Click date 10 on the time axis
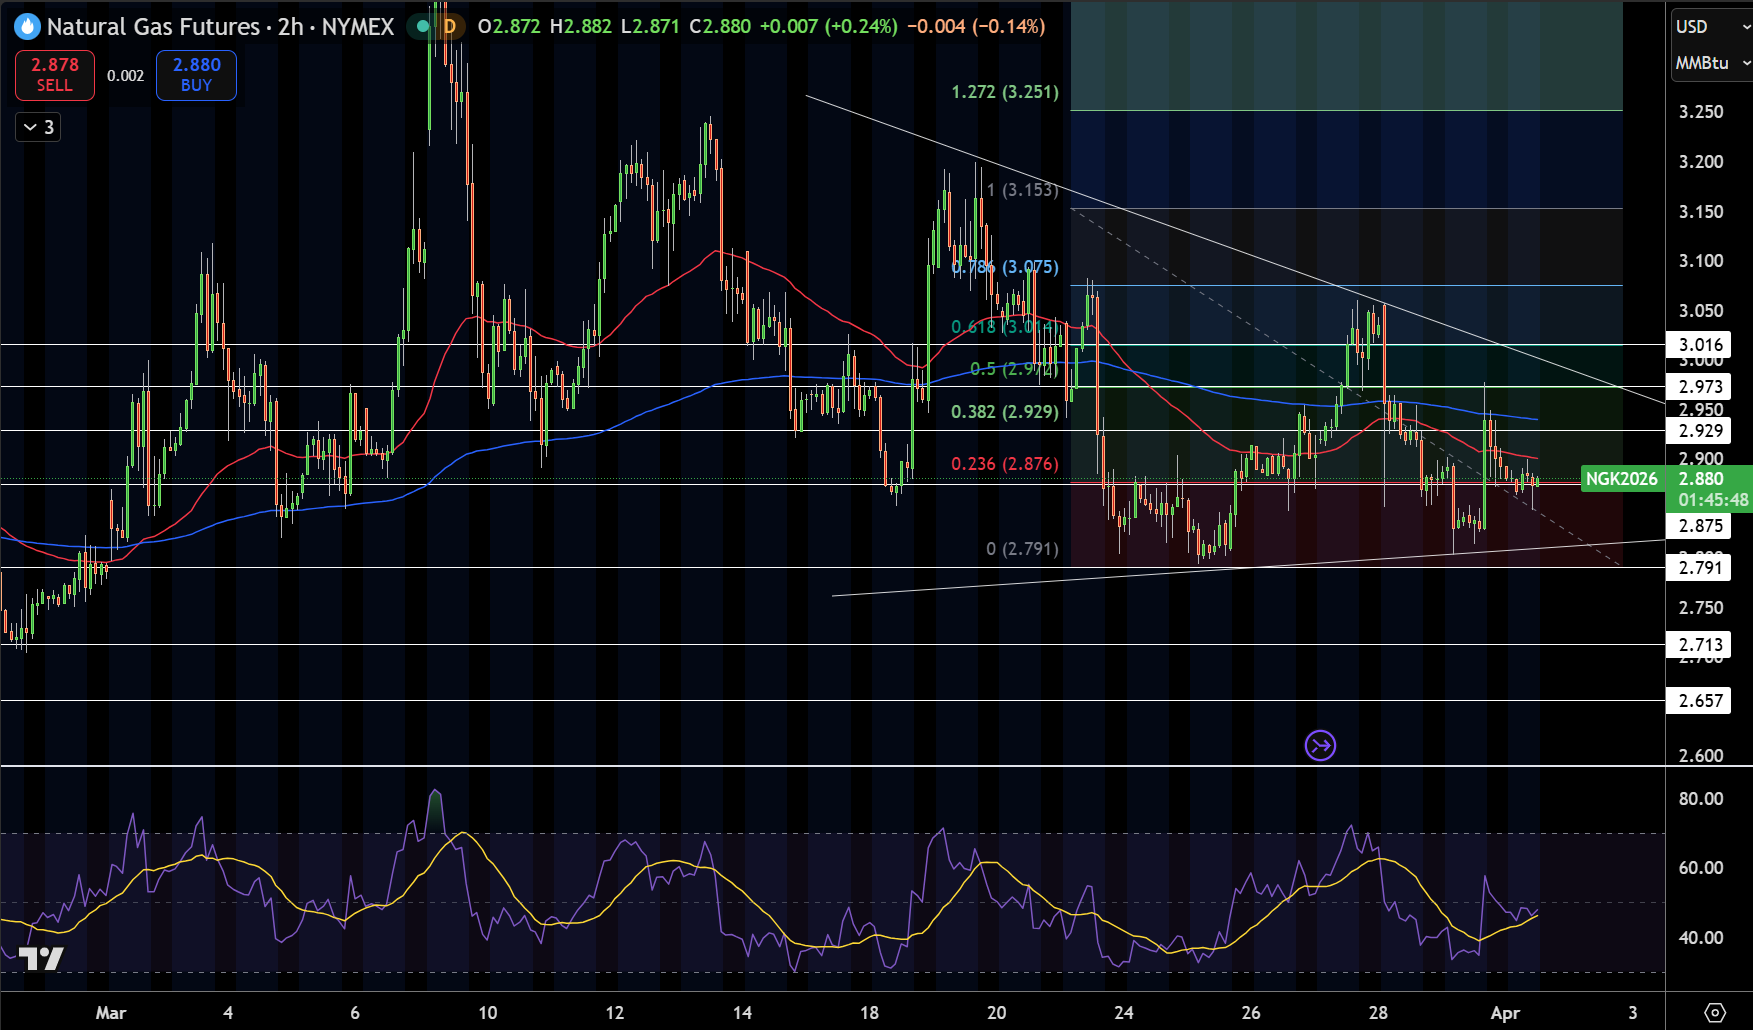The height and width of the screenshot is (1030, 1753). pyautogui.click(x=488, y=1013)
